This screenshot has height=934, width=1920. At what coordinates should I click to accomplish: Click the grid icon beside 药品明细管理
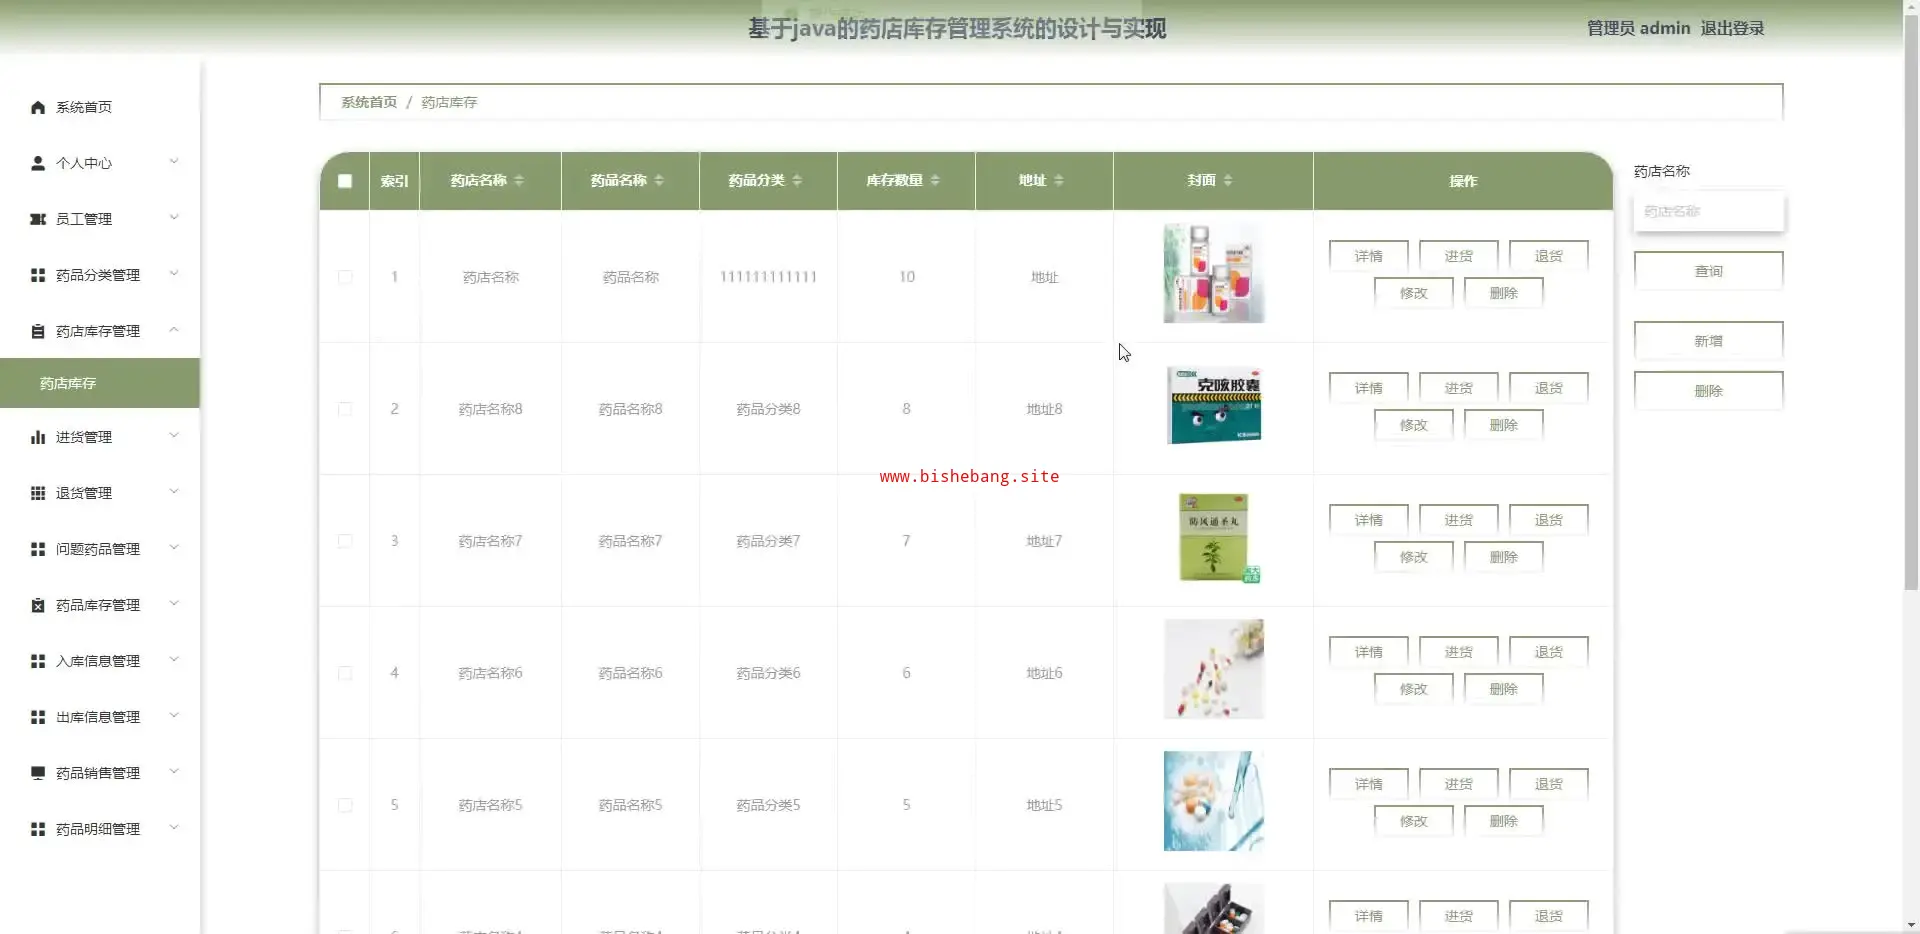pos(38,829)
